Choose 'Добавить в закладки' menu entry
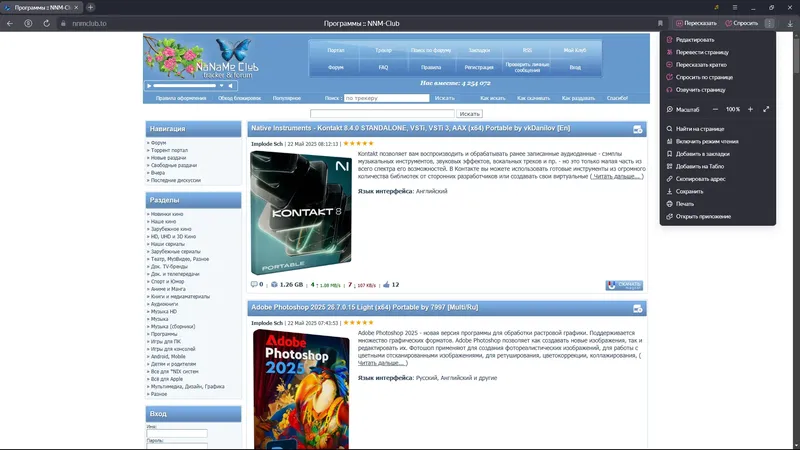Screen dimensions: 800x450 click(717, 154)
